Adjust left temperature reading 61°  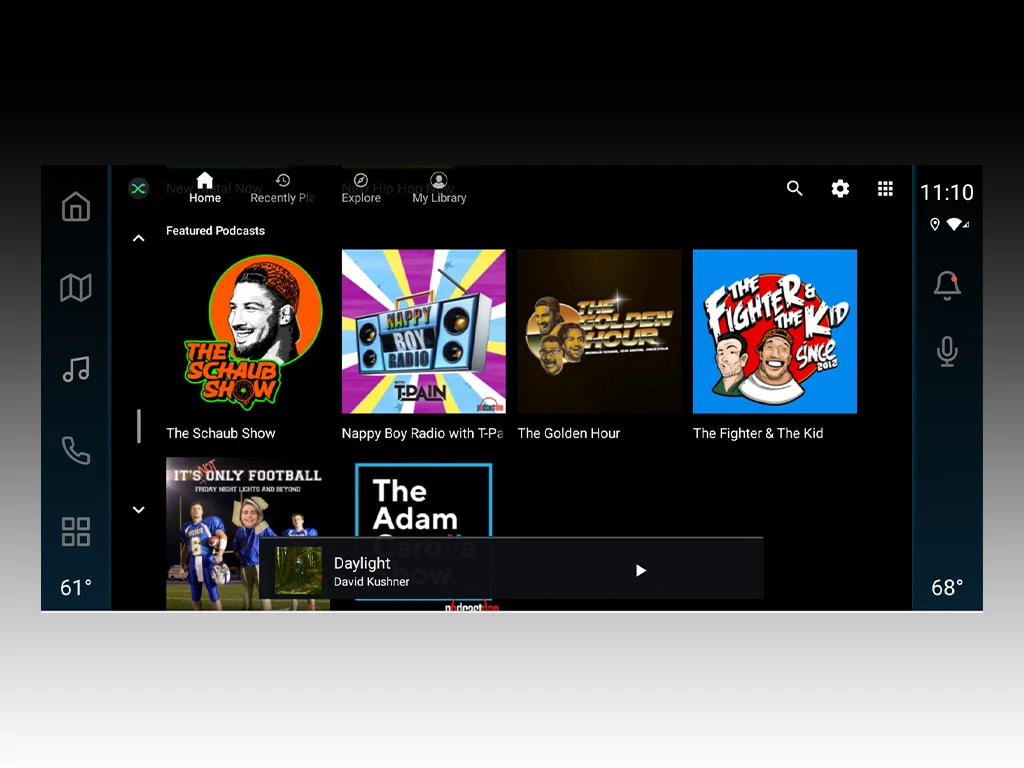click(76, 588)
